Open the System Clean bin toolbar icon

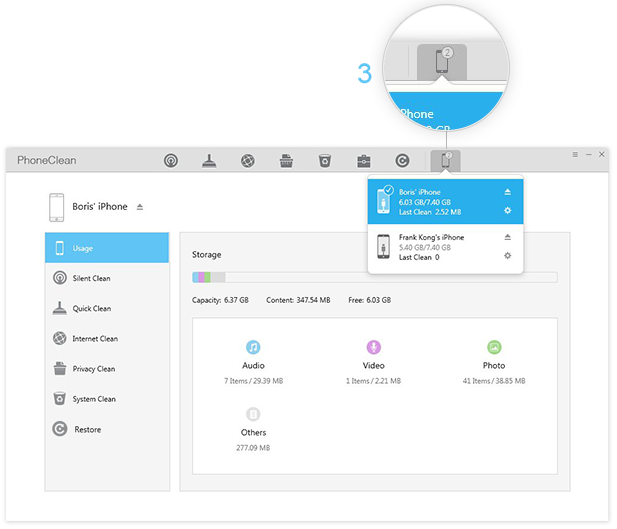pyautogui.click(x=324, y=160)
